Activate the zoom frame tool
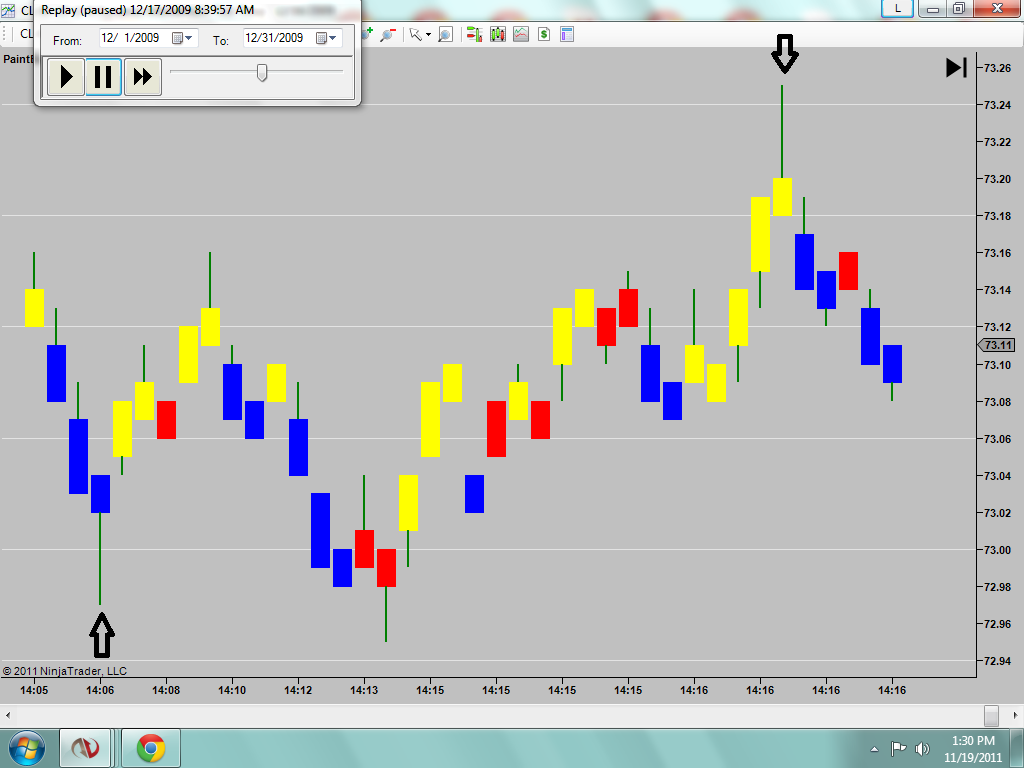 click(x=445, y=35)
